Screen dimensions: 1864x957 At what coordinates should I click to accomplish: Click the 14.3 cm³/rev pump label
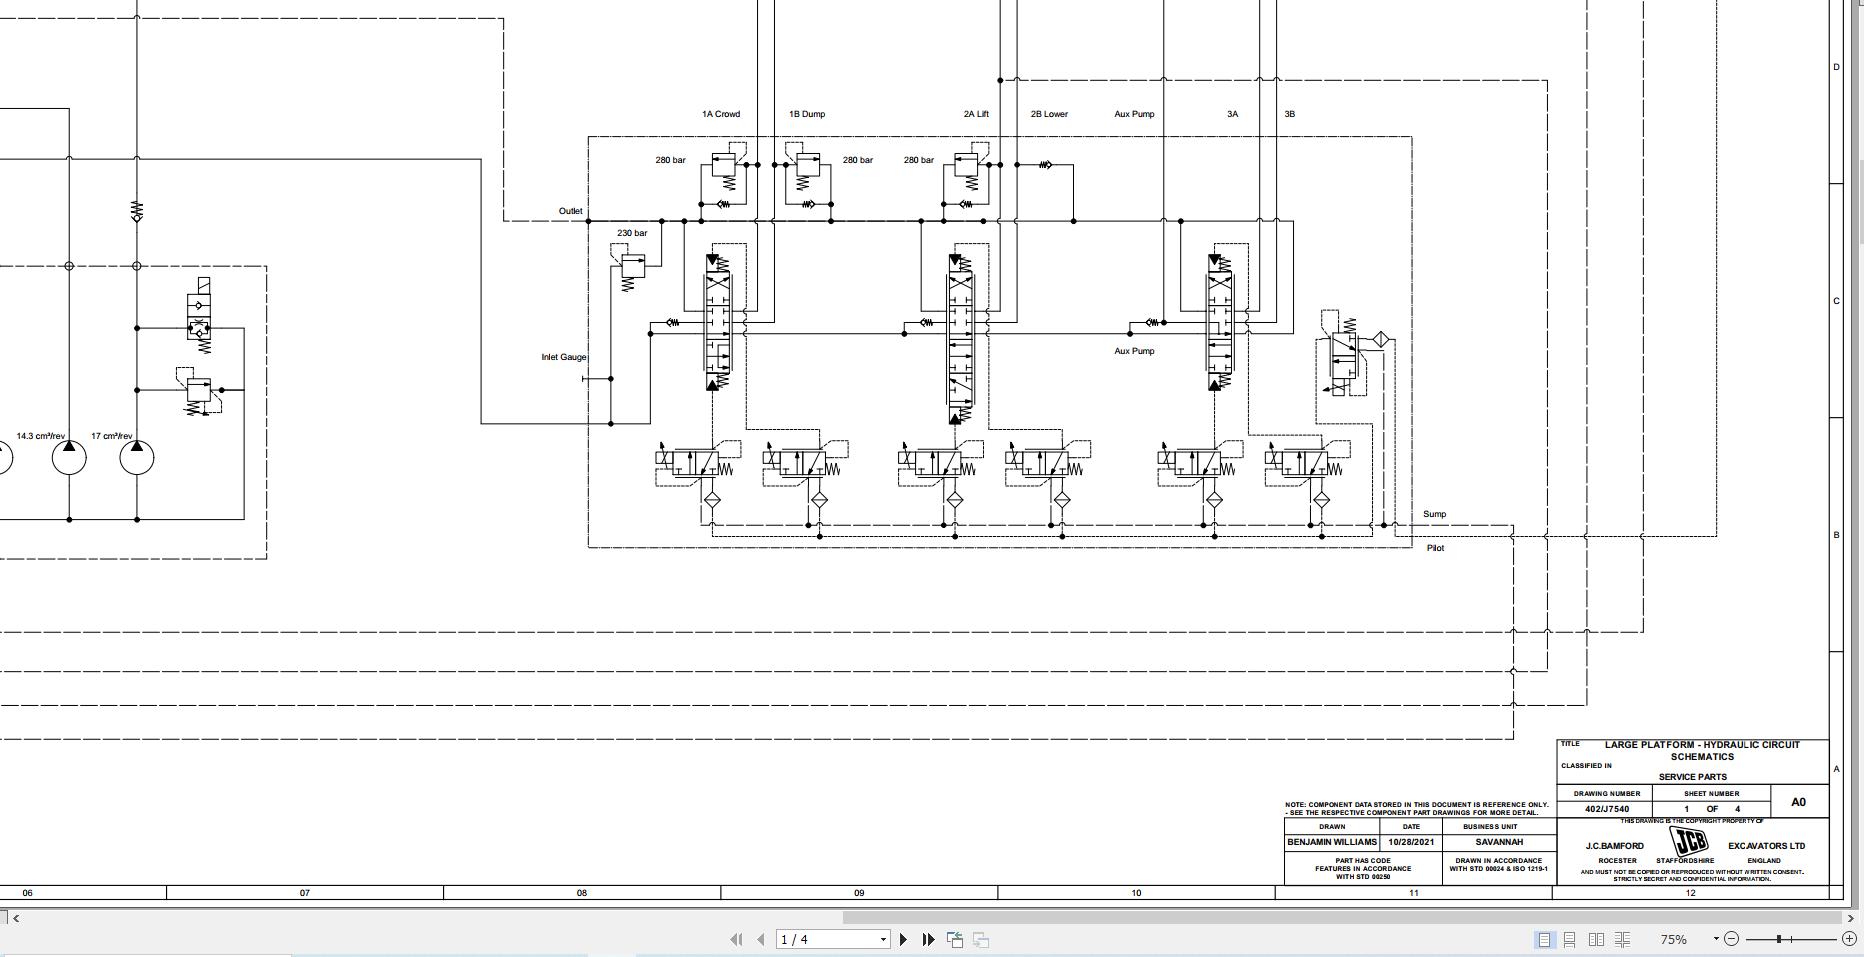[x=40, y=436]
